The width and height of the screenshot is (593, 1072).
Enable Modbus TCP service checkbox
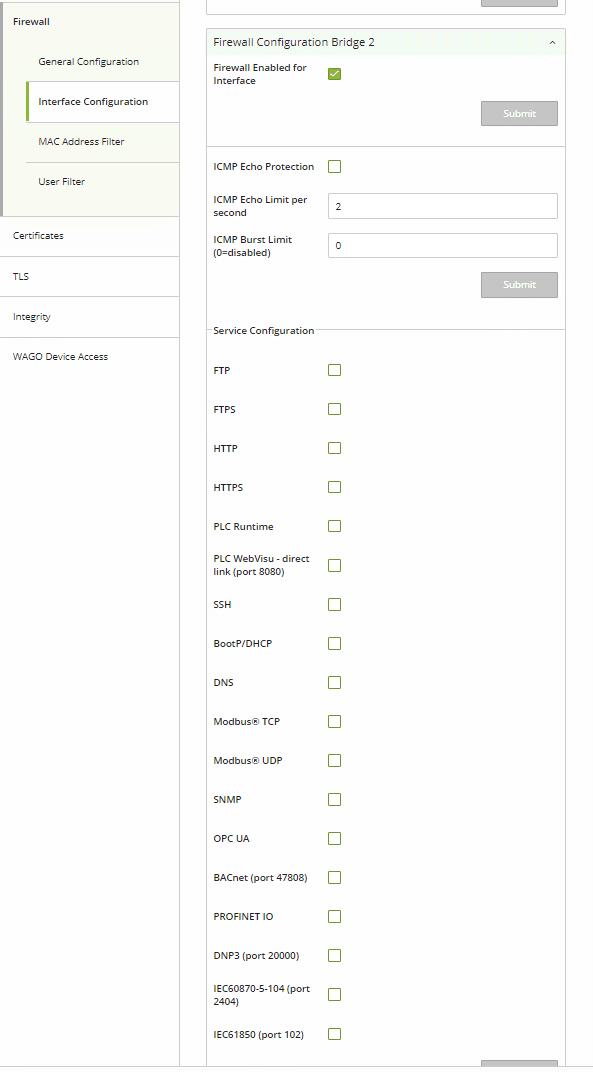click(x=334, y=721)
